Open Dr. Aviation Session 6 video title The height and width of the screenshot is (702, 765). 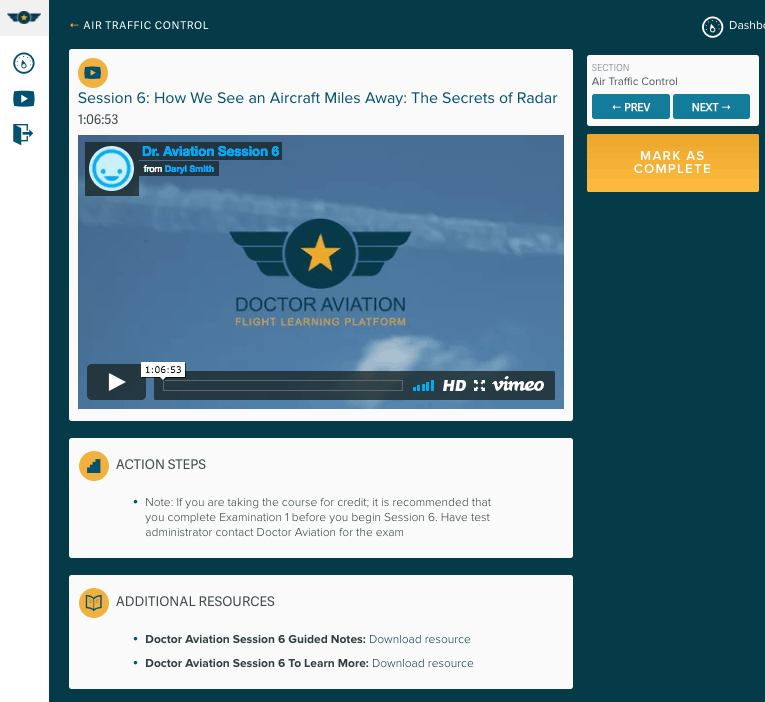[210, 151]
